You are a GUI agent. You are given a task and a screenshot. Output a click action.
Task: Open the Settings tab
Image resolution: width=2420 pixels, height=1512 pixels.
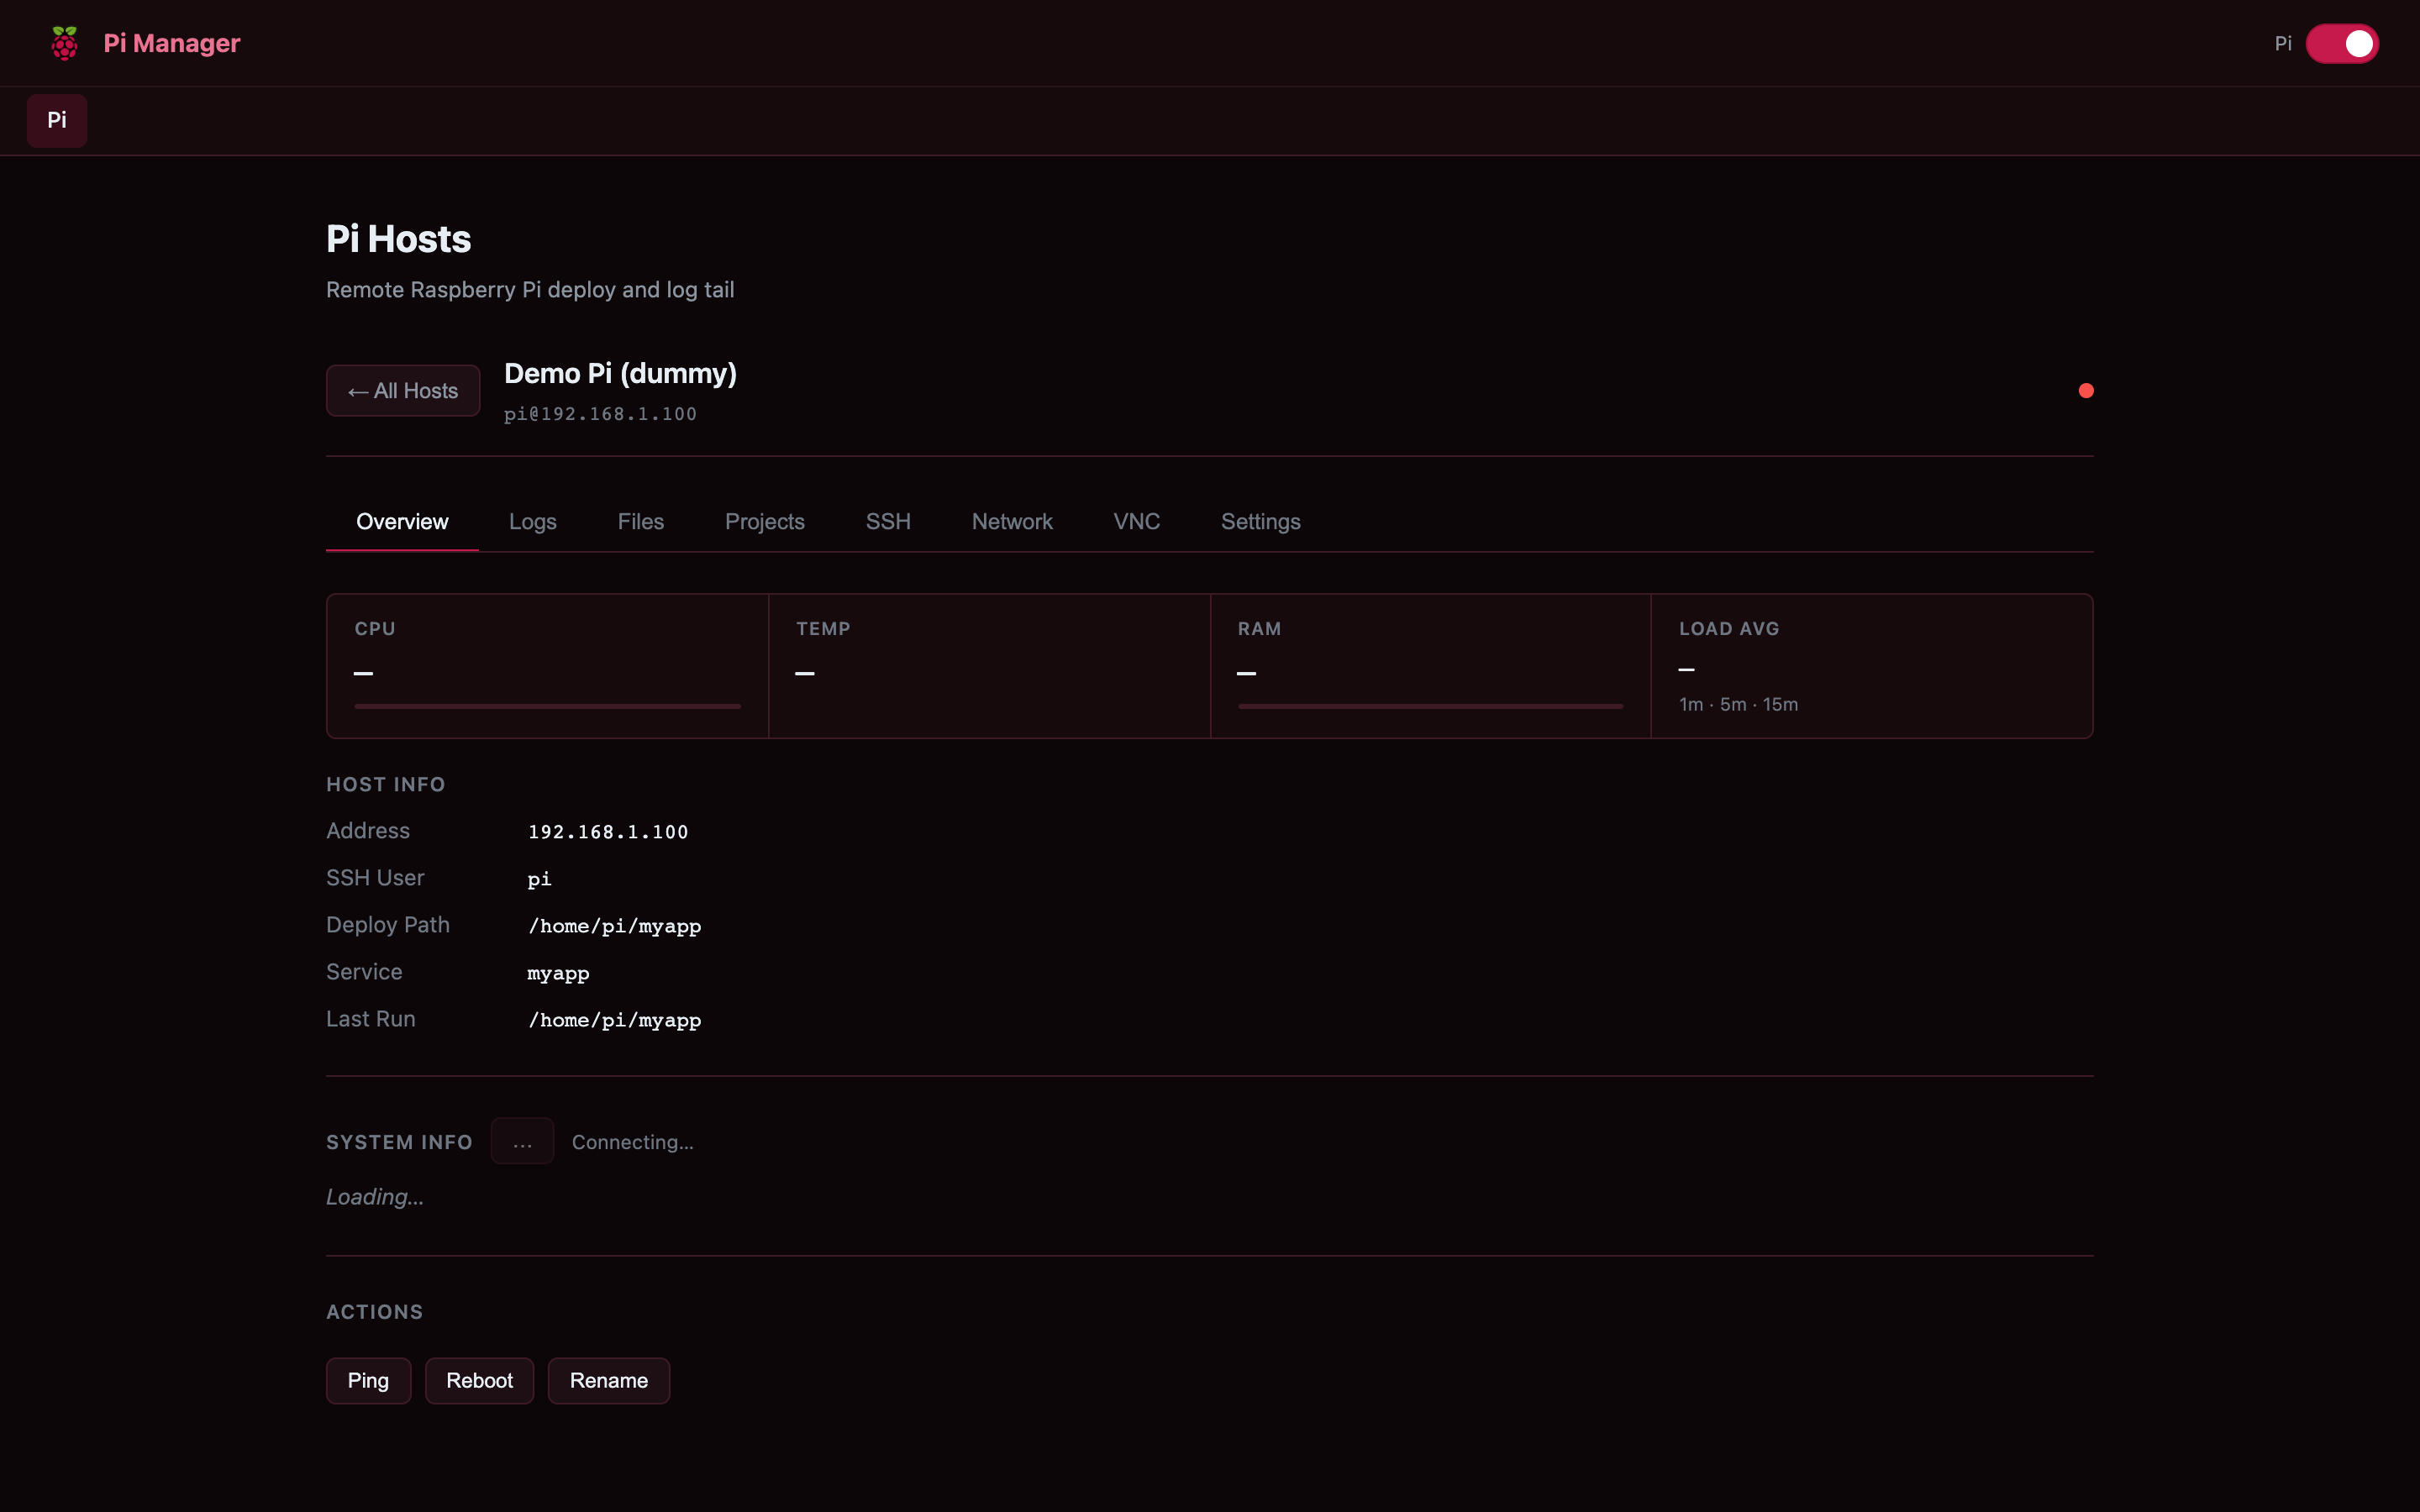pos(1261,522)
